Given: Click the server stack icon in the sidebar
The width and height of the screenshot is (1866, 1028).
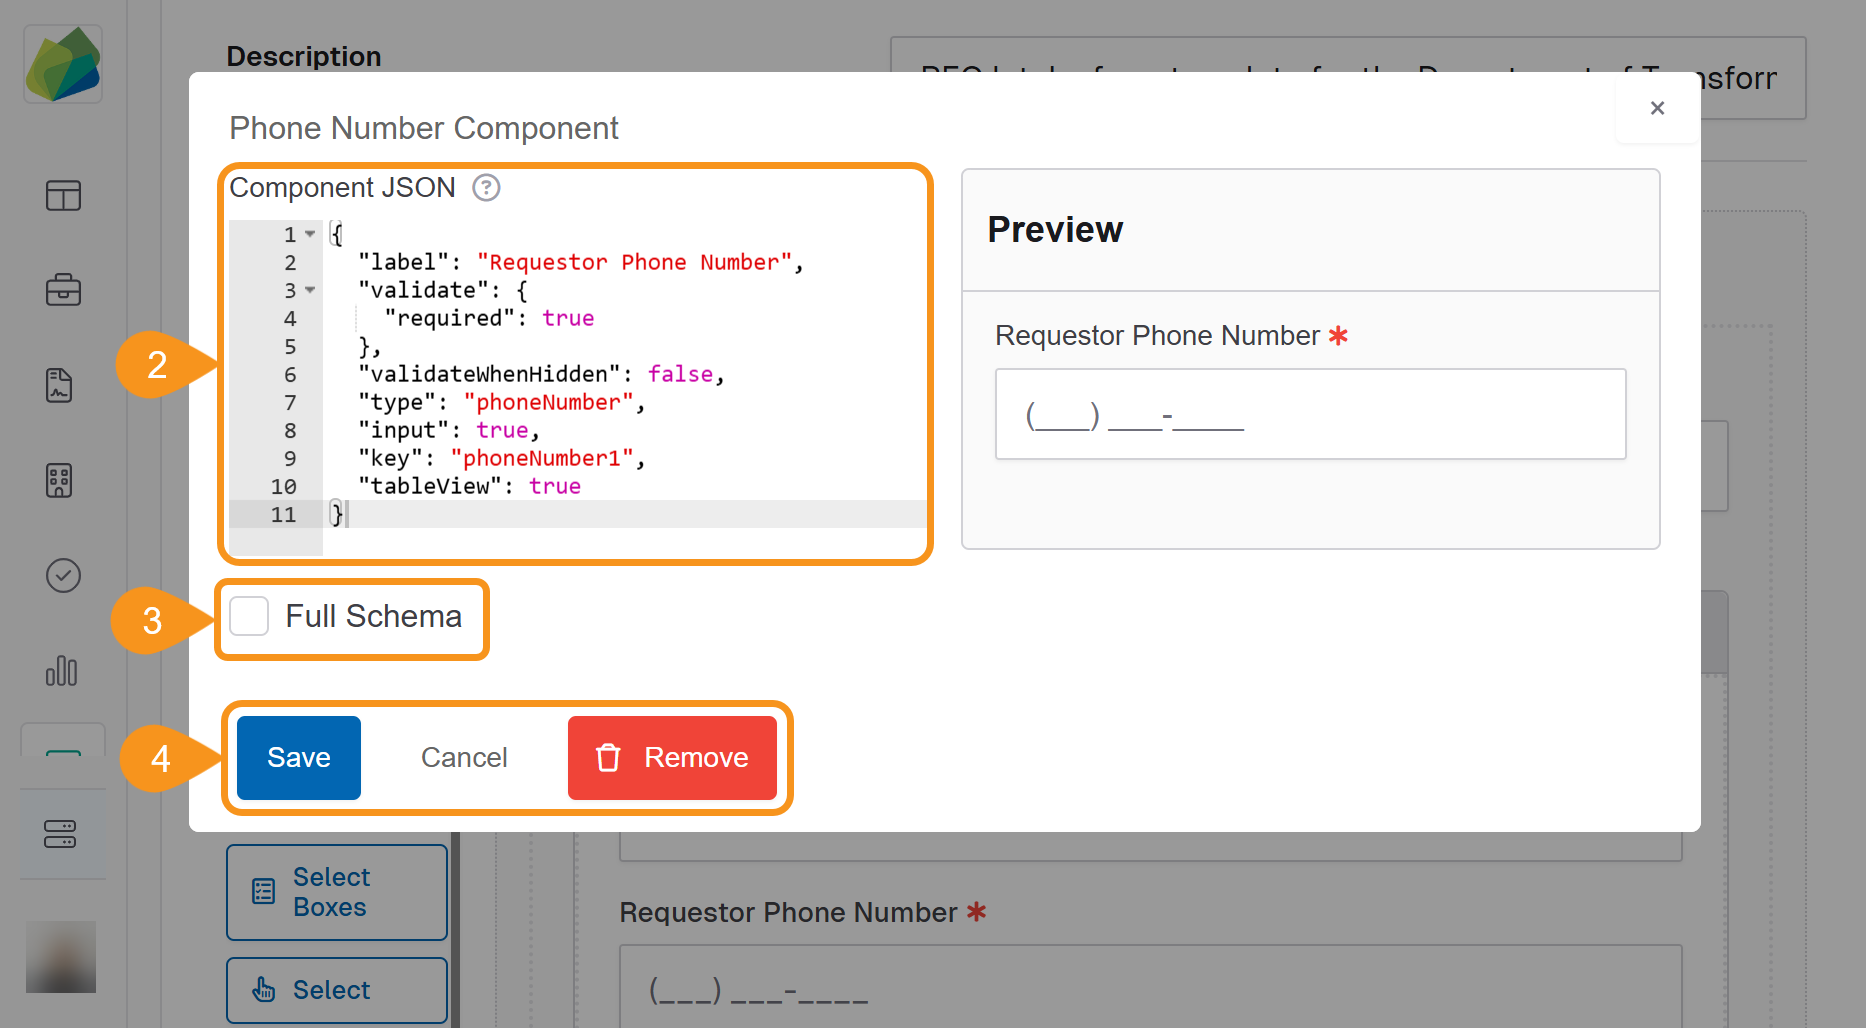Looking at the screenshot, I should click(x=62, y=833).
